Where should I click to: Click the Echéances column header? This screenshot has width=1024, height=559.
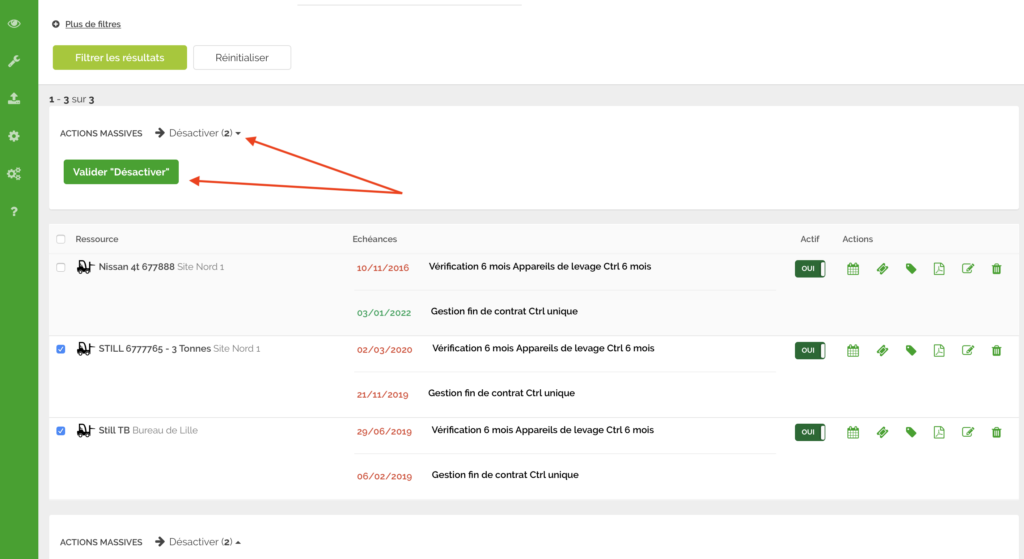375,239
